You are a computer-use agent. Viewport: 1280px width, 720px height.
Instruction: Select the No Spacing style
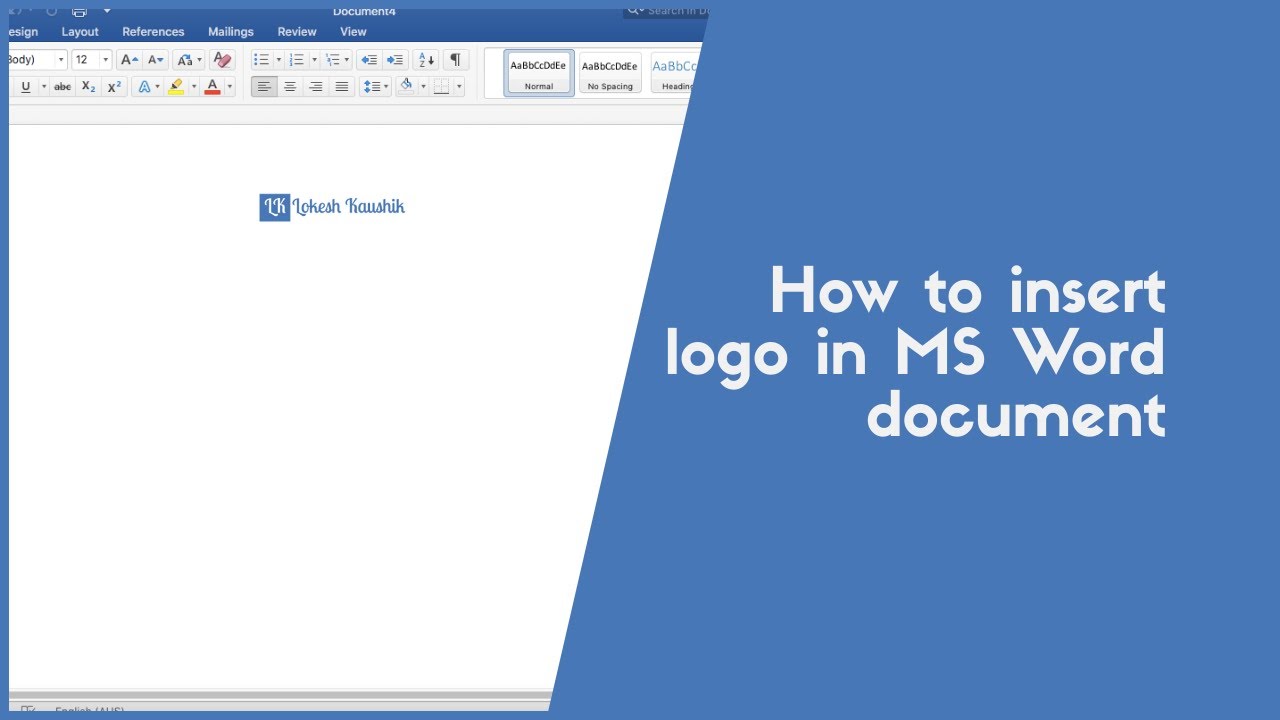click(x=610, y=73)
